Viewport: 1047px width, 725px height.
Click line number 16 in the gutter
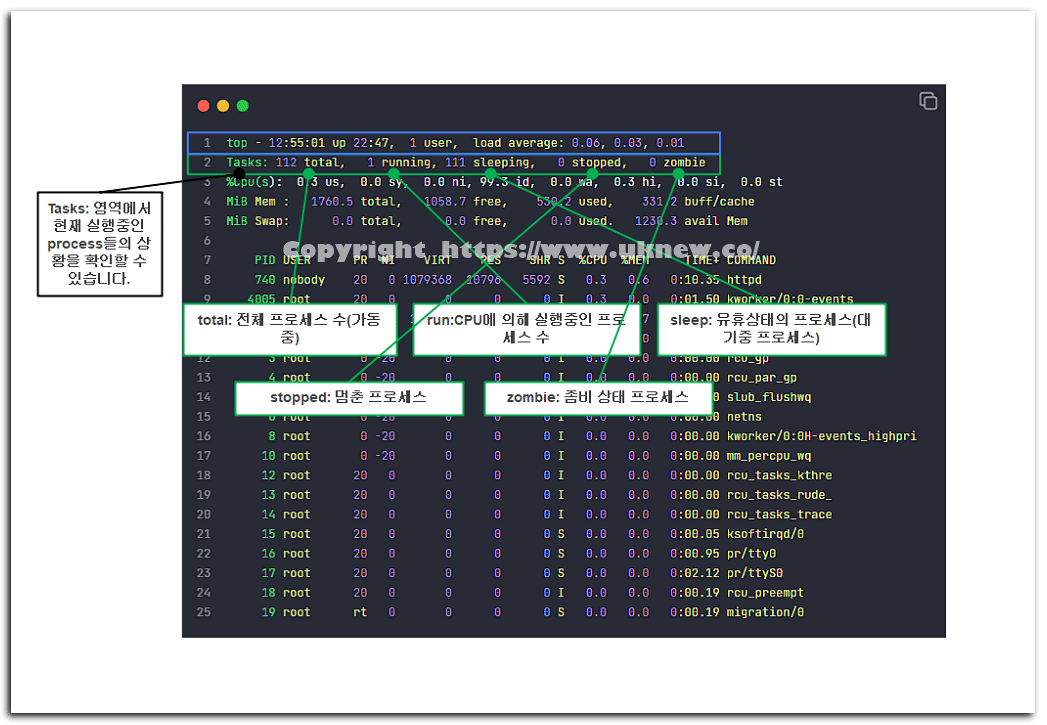click(x=204, y=436)
